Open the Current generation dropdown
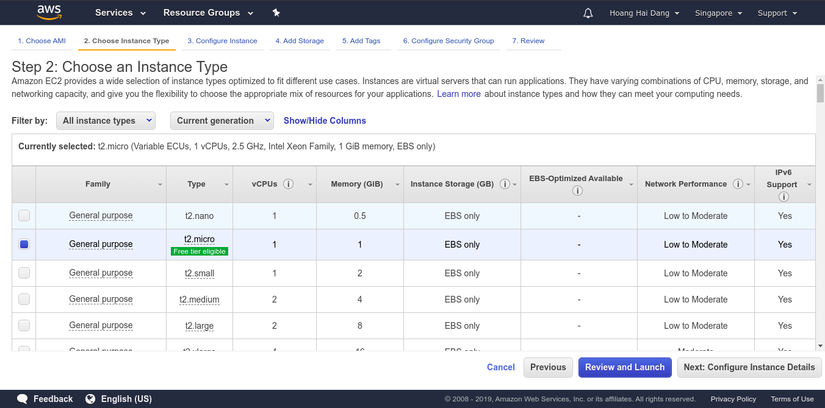Screen dimensions: 825x408 (x=221, y=120)
